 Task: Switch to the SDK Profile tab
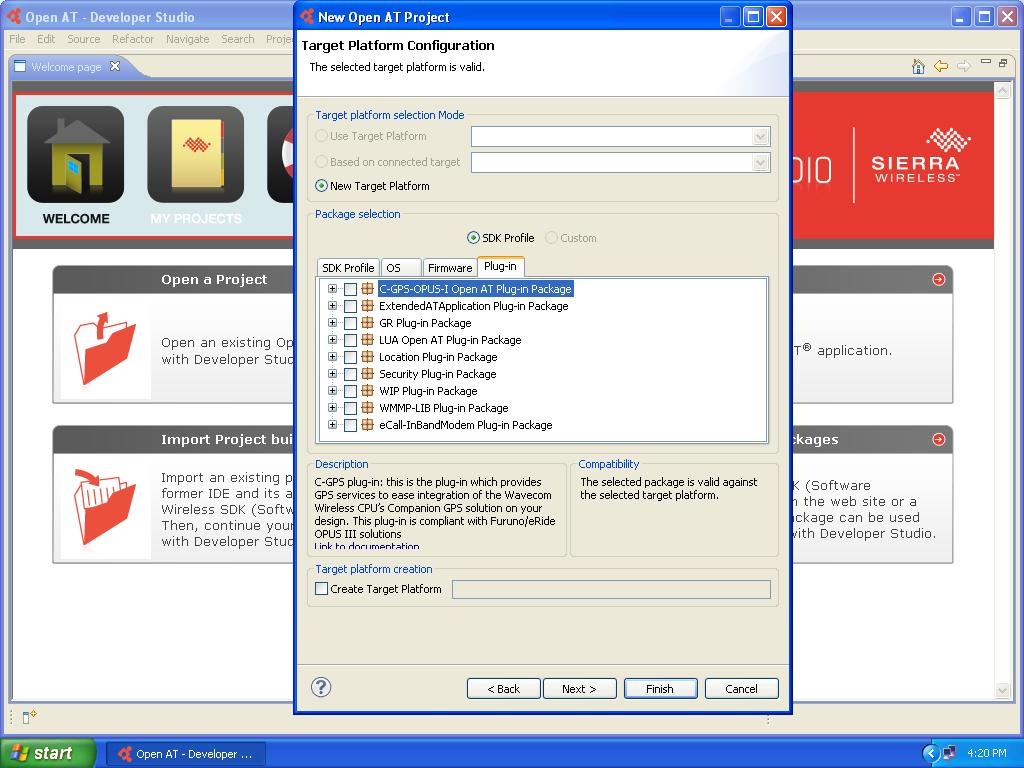[x=348, y=268]
